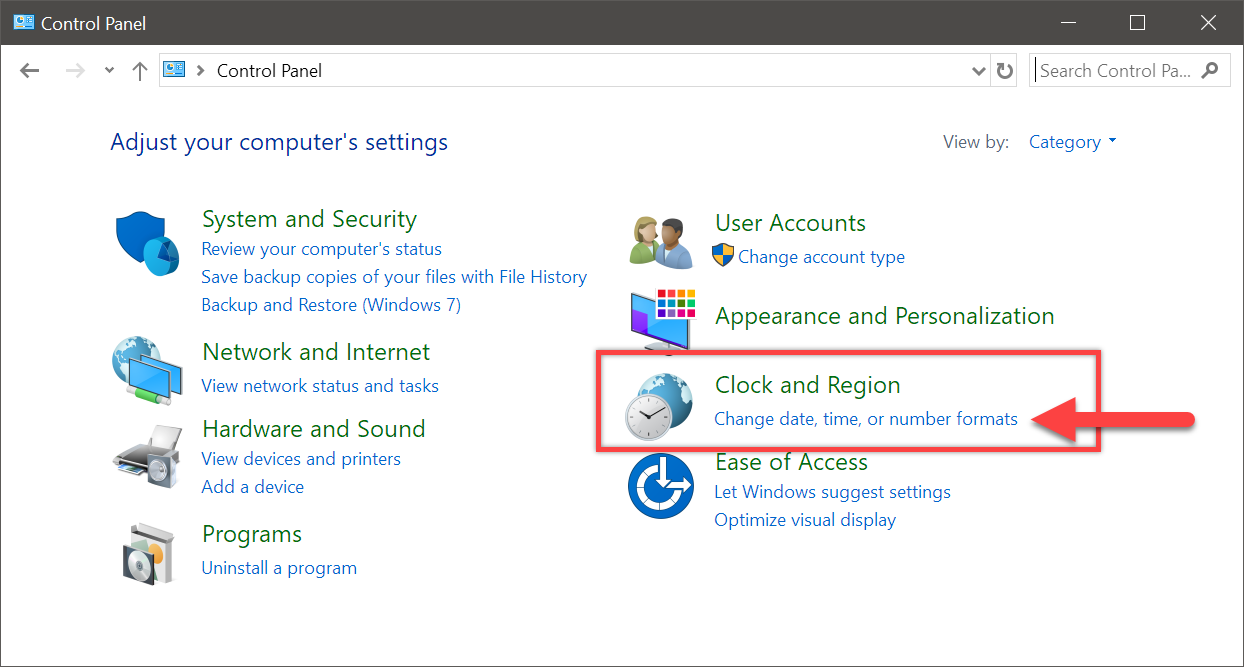The image size is (1244, 667).
Task: Click the search magnifier icon
Action: point(1210,70)
